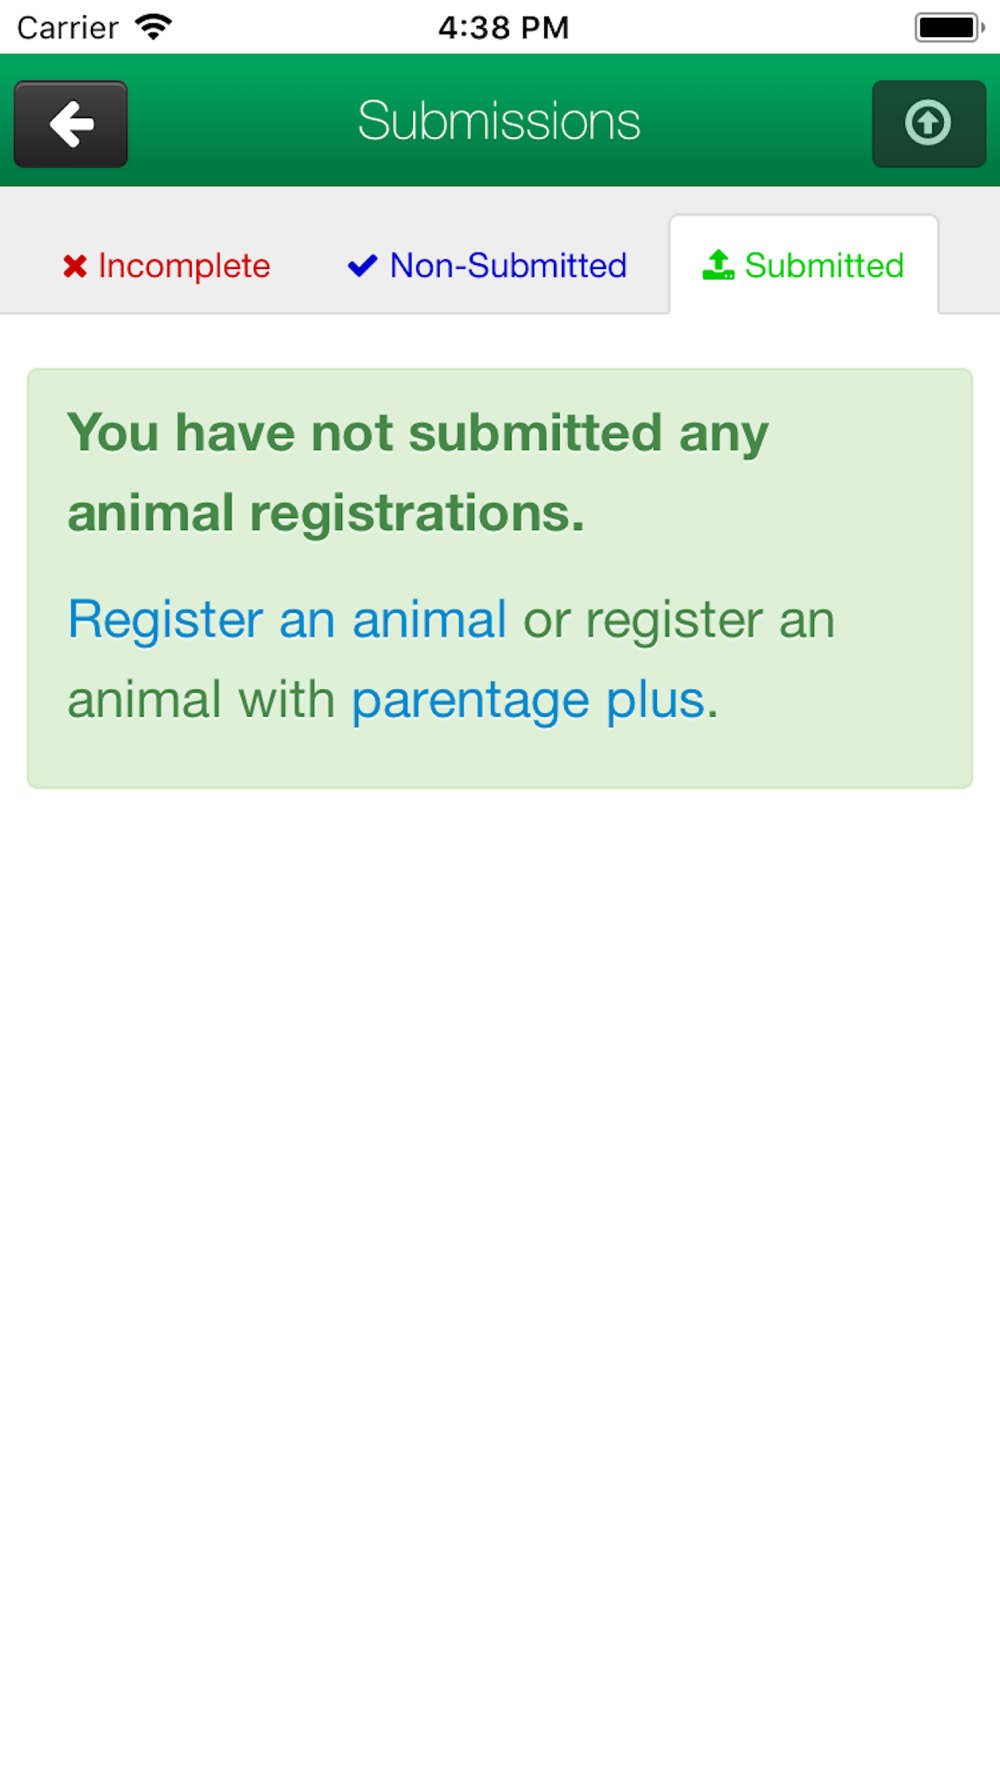Screen dimensions: 1000x1778
Task: Click 'or register an' text in alert
Action: (679, 619)
